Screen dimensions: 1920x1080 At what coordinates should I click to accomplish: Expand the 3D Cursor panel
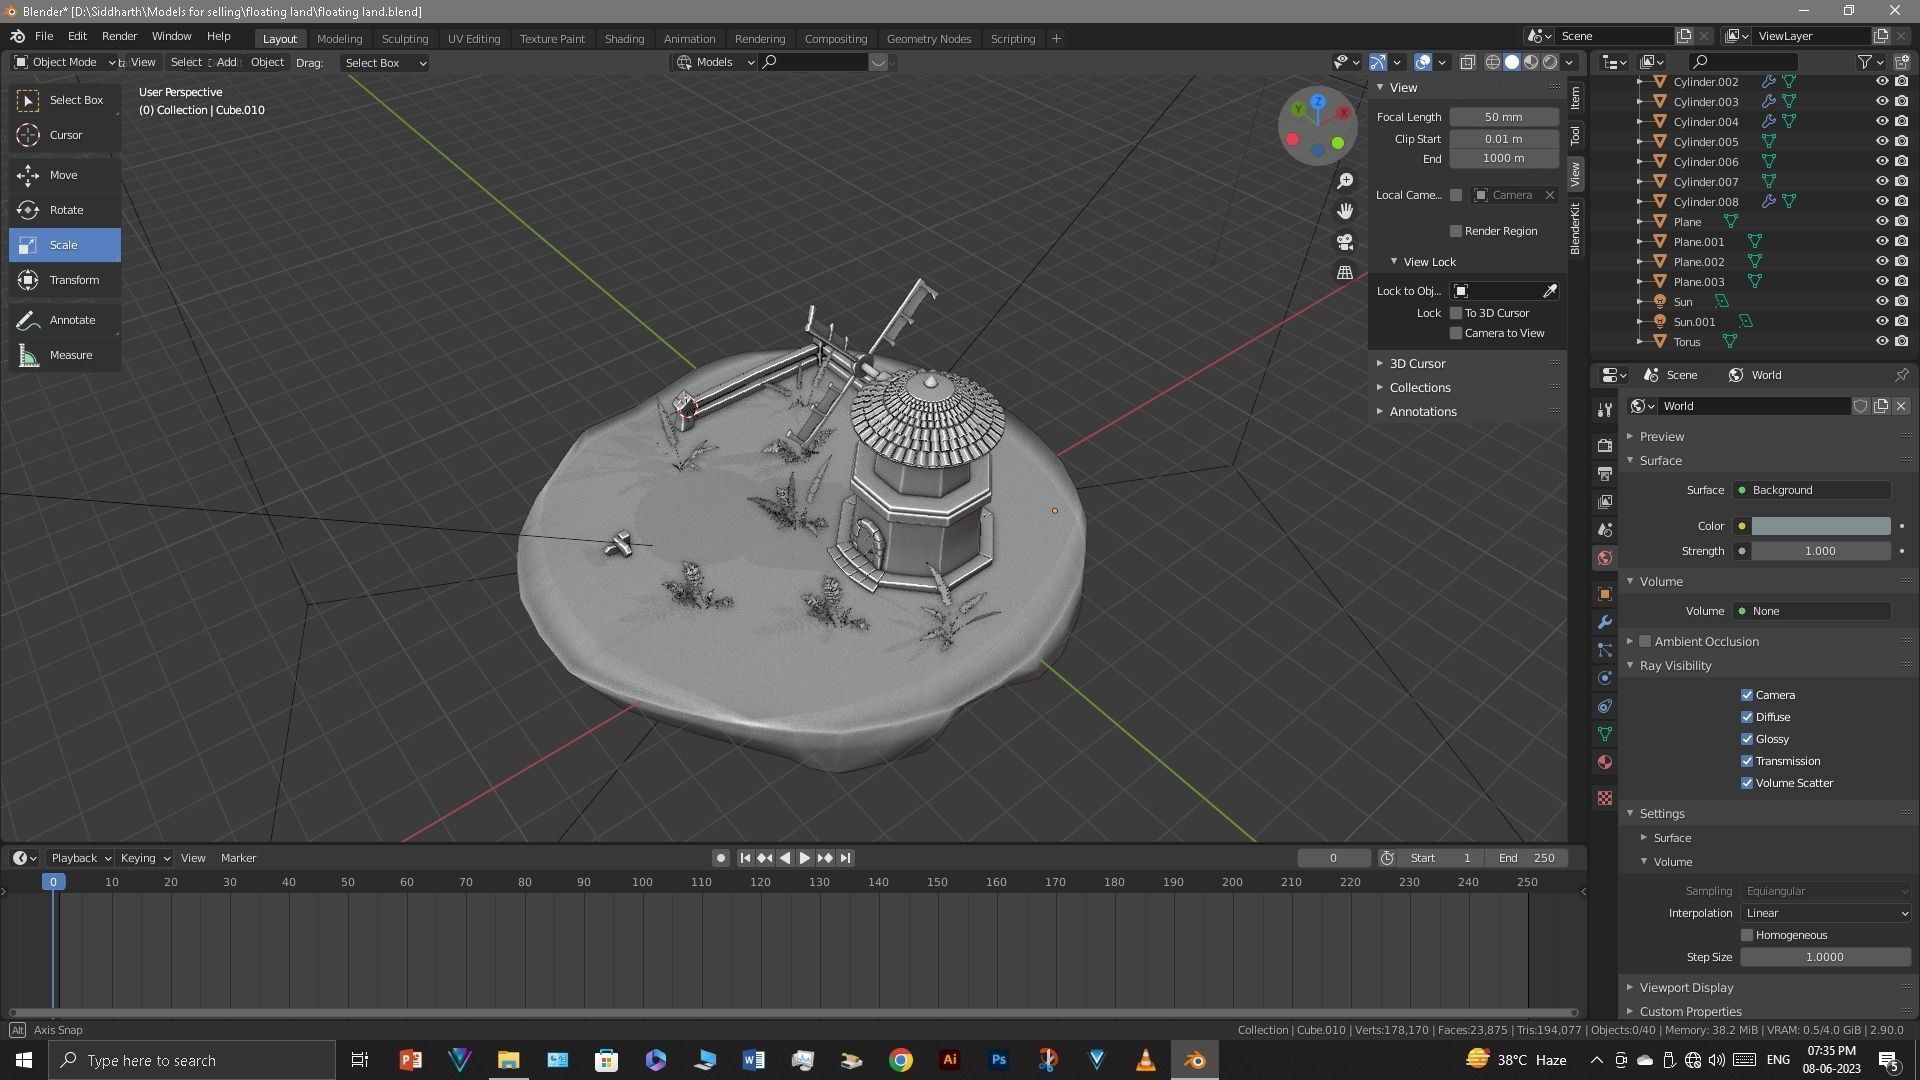coord(1417,363)
